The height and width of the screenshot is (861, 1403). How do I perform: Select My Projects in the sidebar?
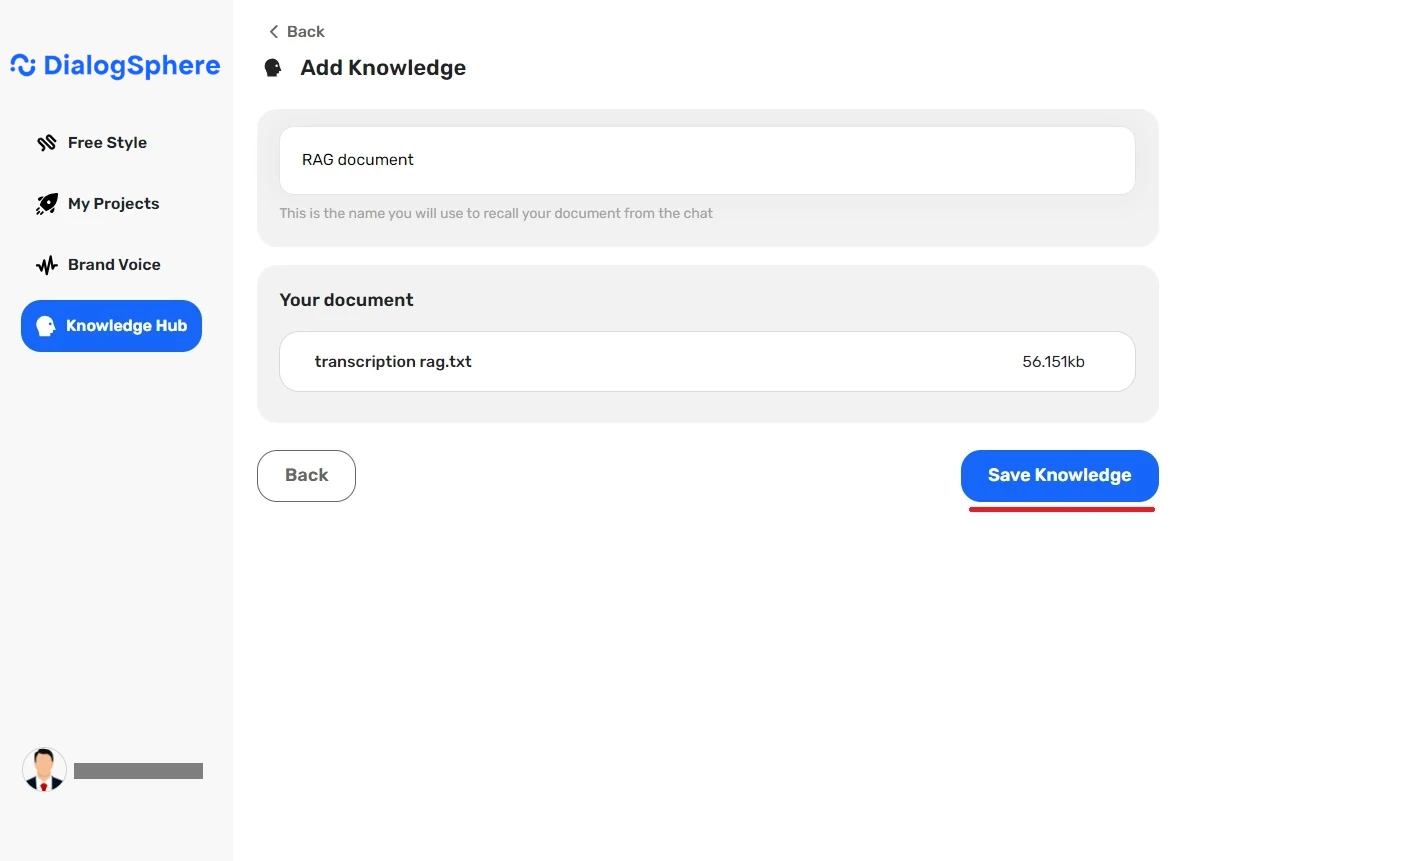click(113, 203)
